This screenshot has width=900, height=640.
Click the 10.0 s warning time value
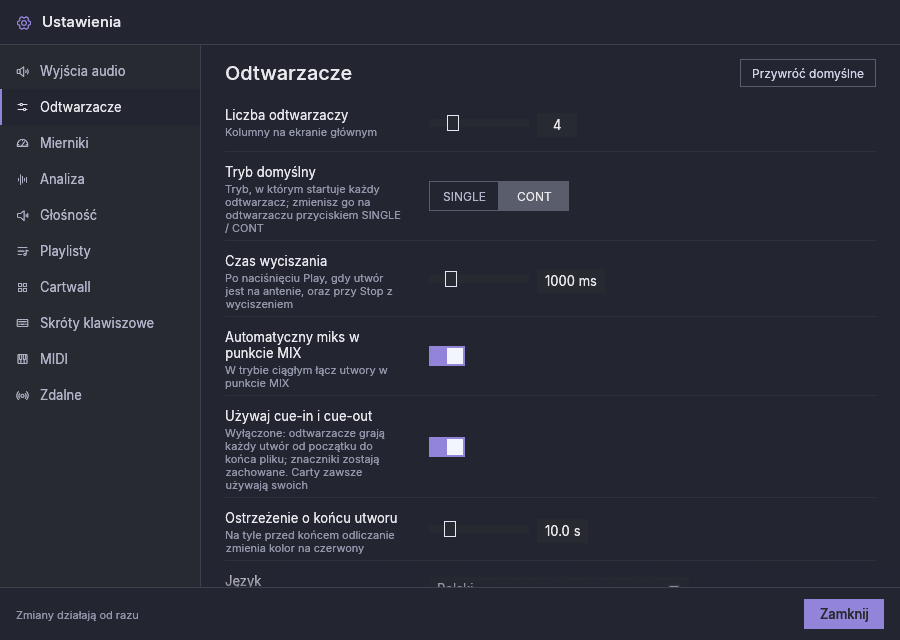(562, 531)
